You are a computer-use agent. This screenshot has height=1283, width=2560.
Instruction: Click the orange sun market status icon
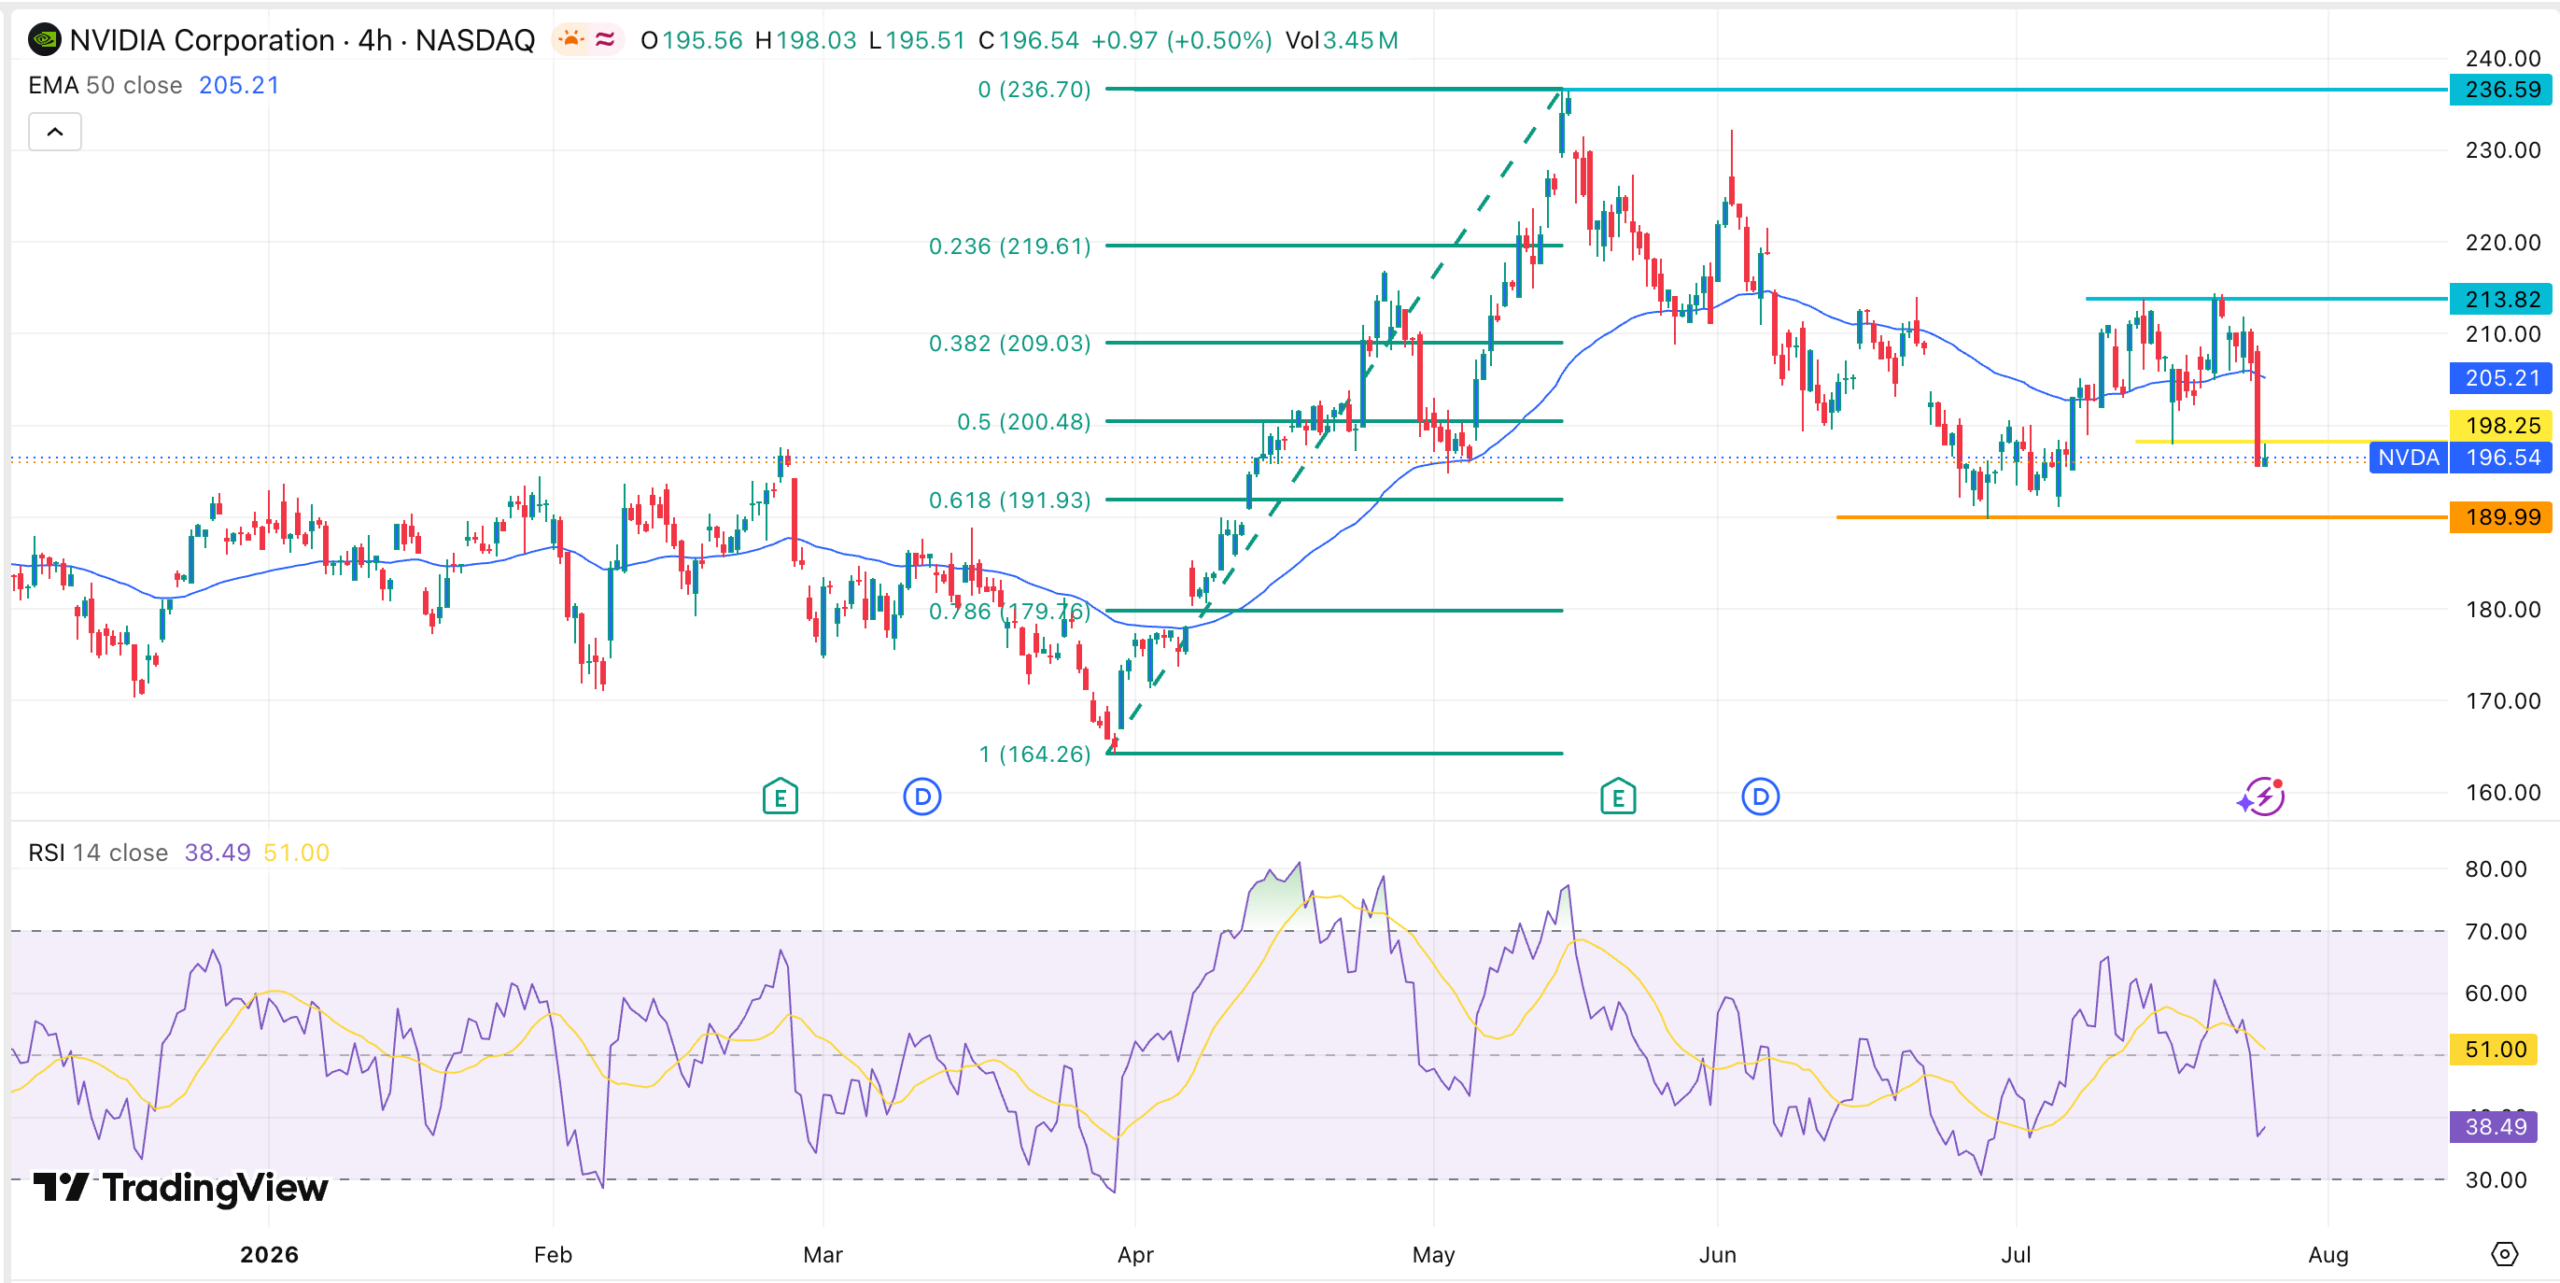click(571, 40)
